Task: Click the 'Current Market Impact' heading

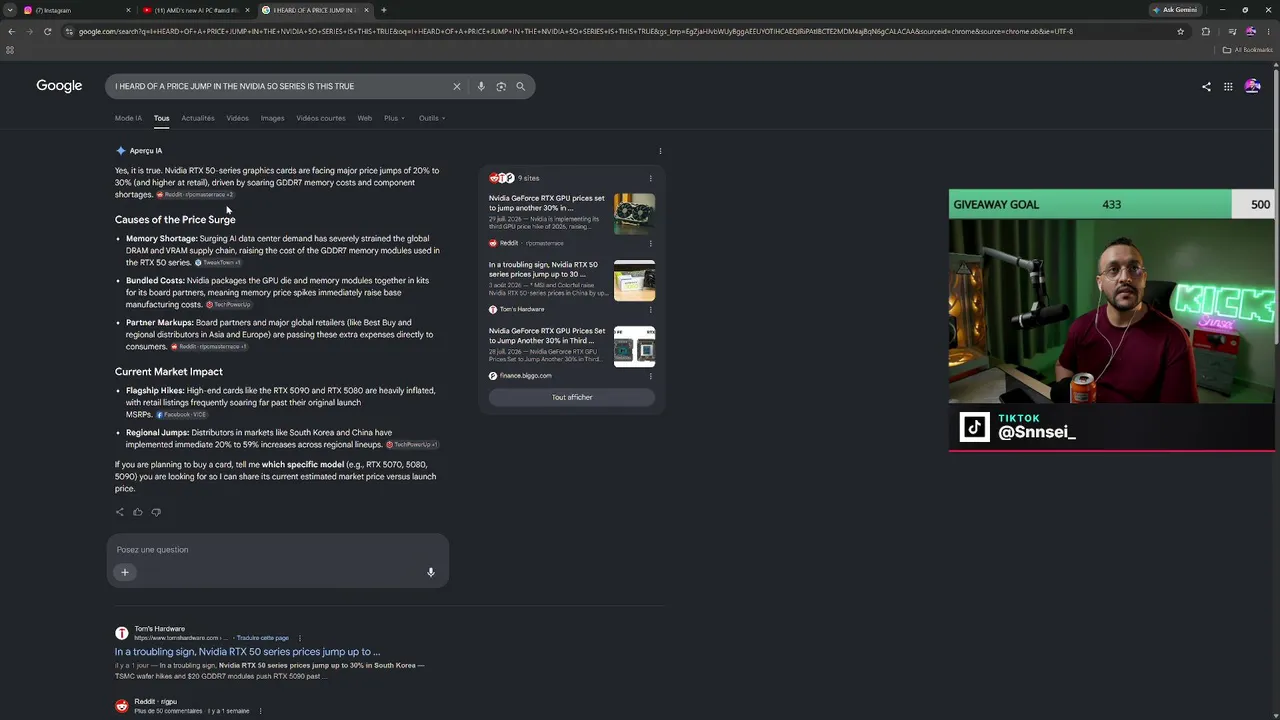Action: [169, 372]
